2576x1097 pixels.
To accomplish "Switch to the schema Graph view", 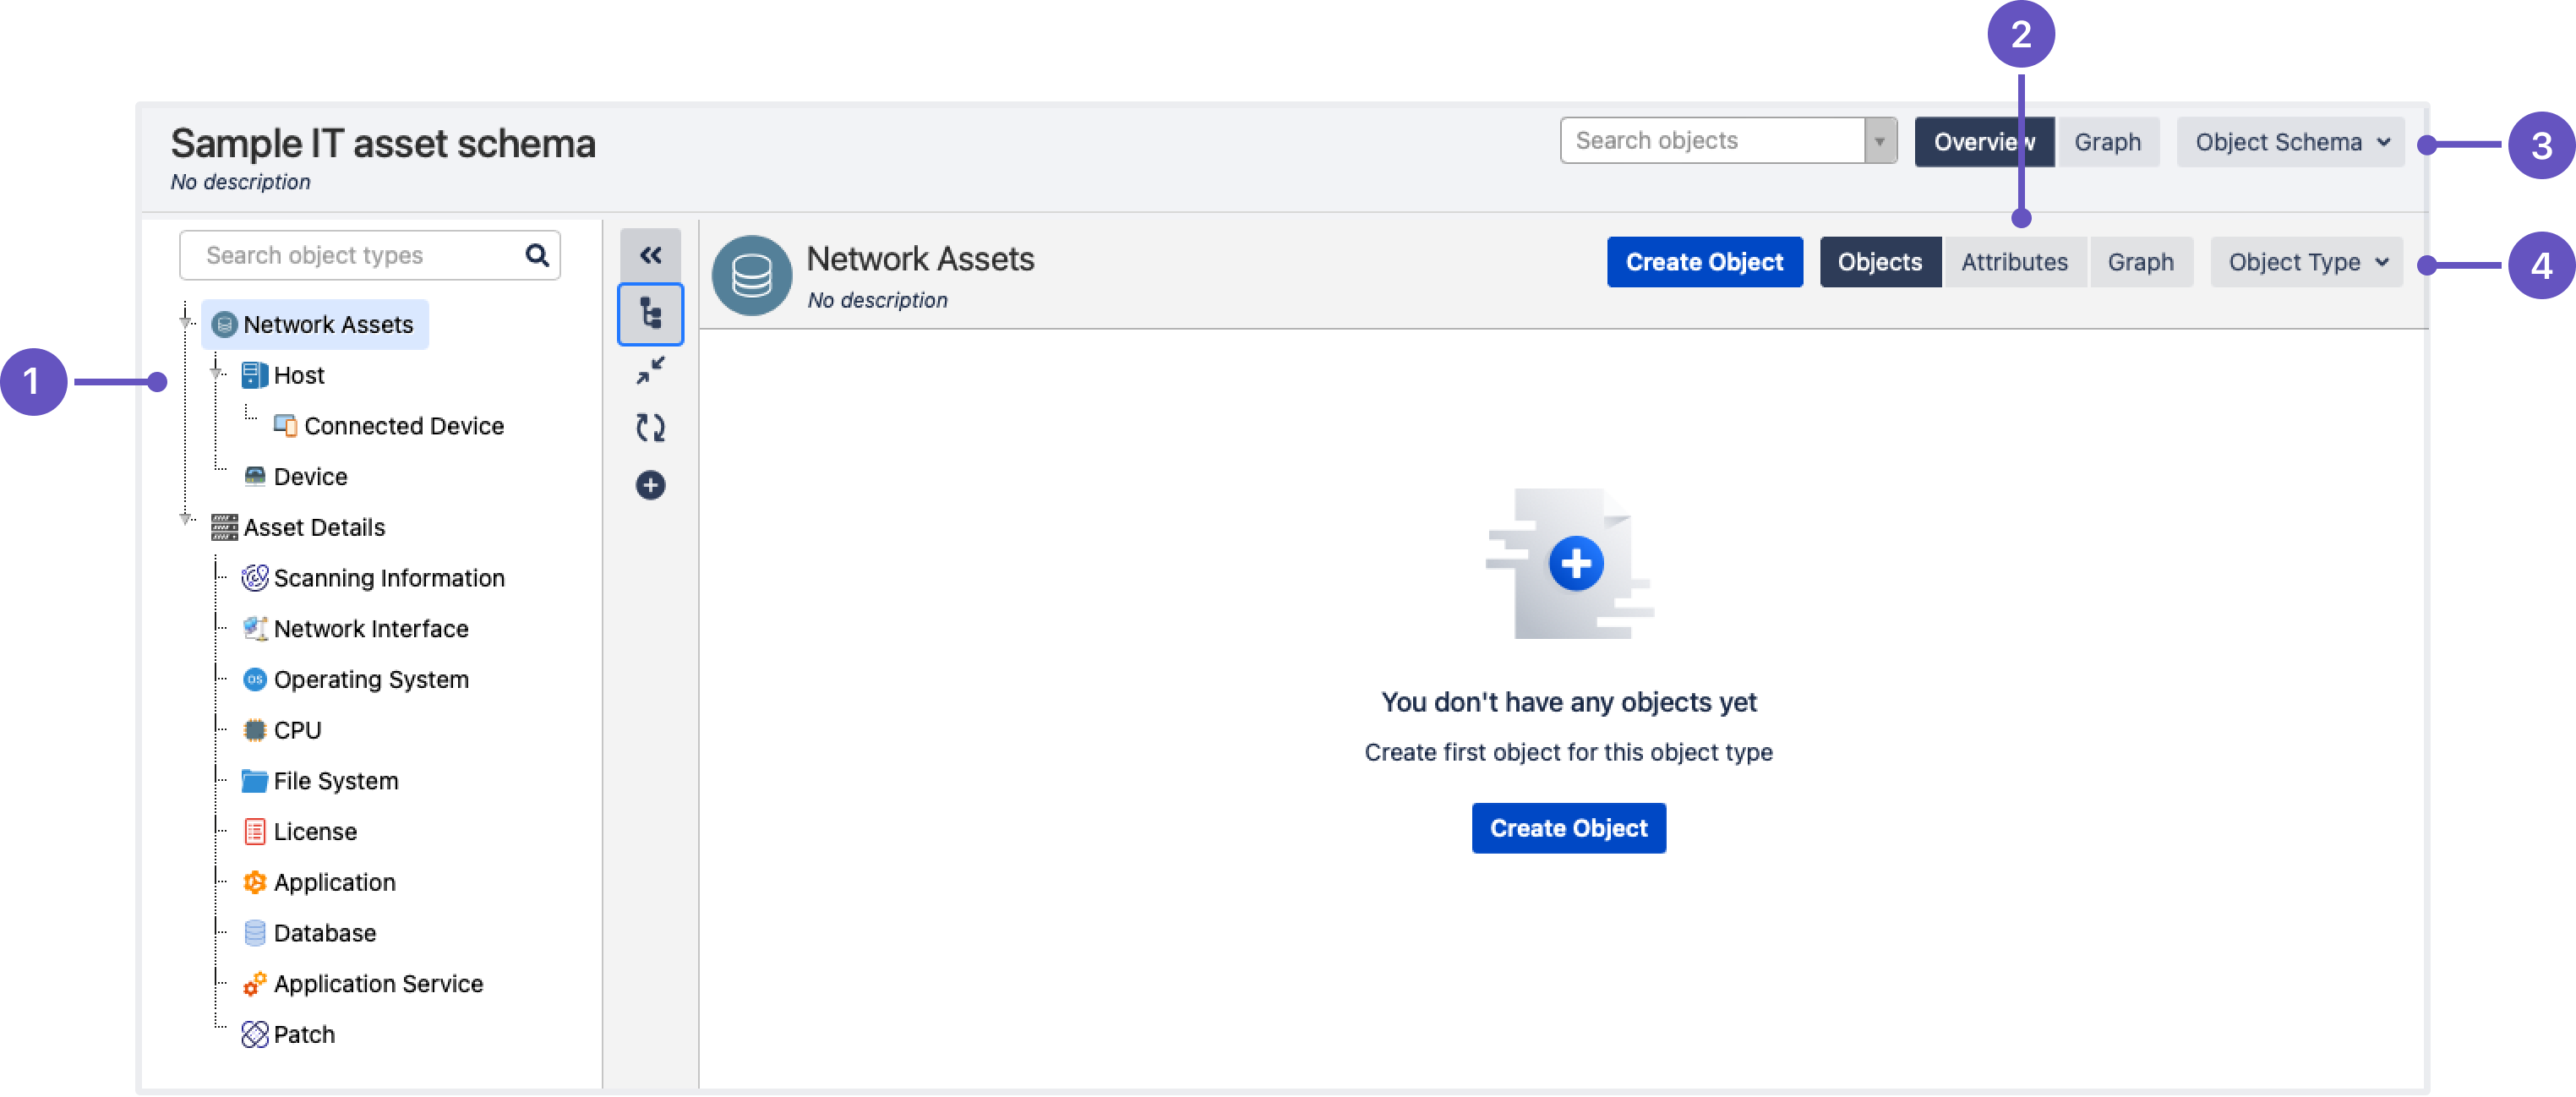I will tap(2107, 142).
